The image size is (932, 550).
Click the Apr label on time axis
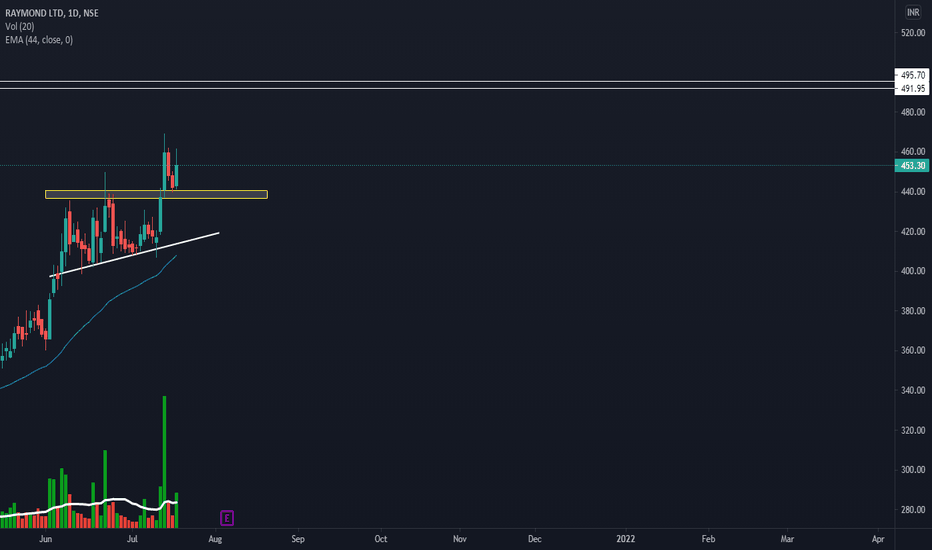click(x=878, y=539)
